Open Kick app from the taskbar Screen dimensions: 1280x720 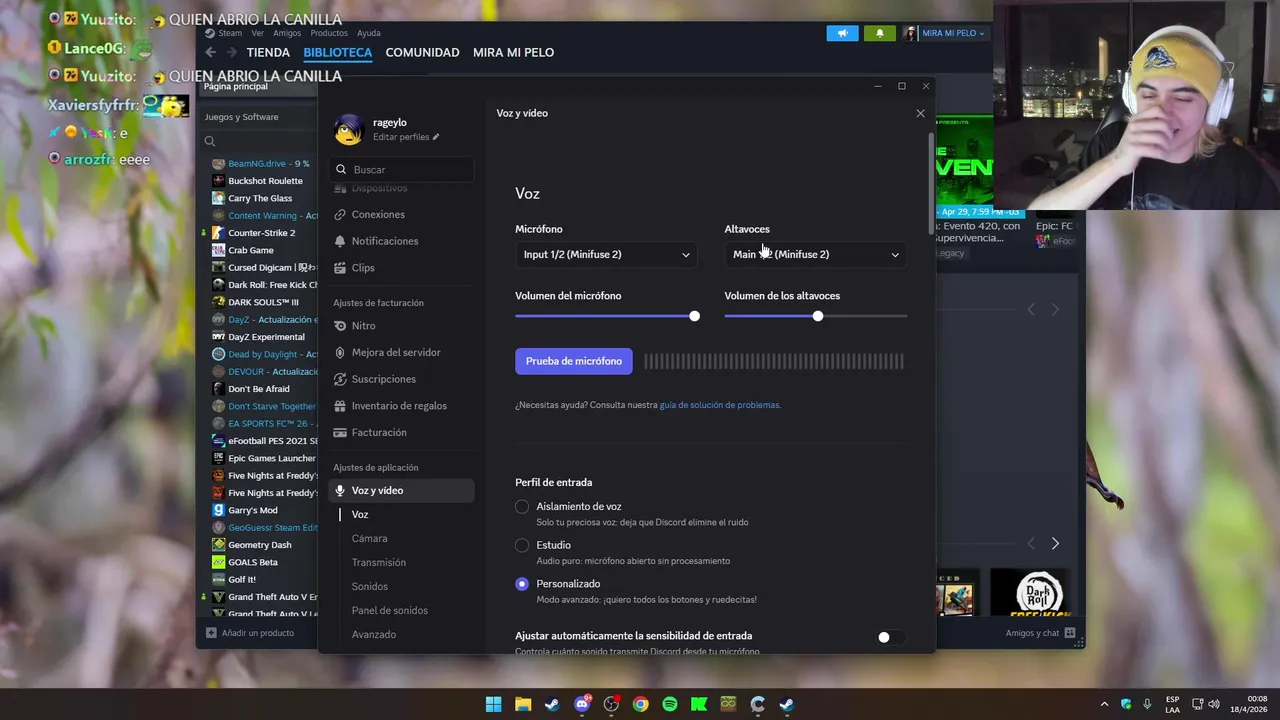coord(699,704)
